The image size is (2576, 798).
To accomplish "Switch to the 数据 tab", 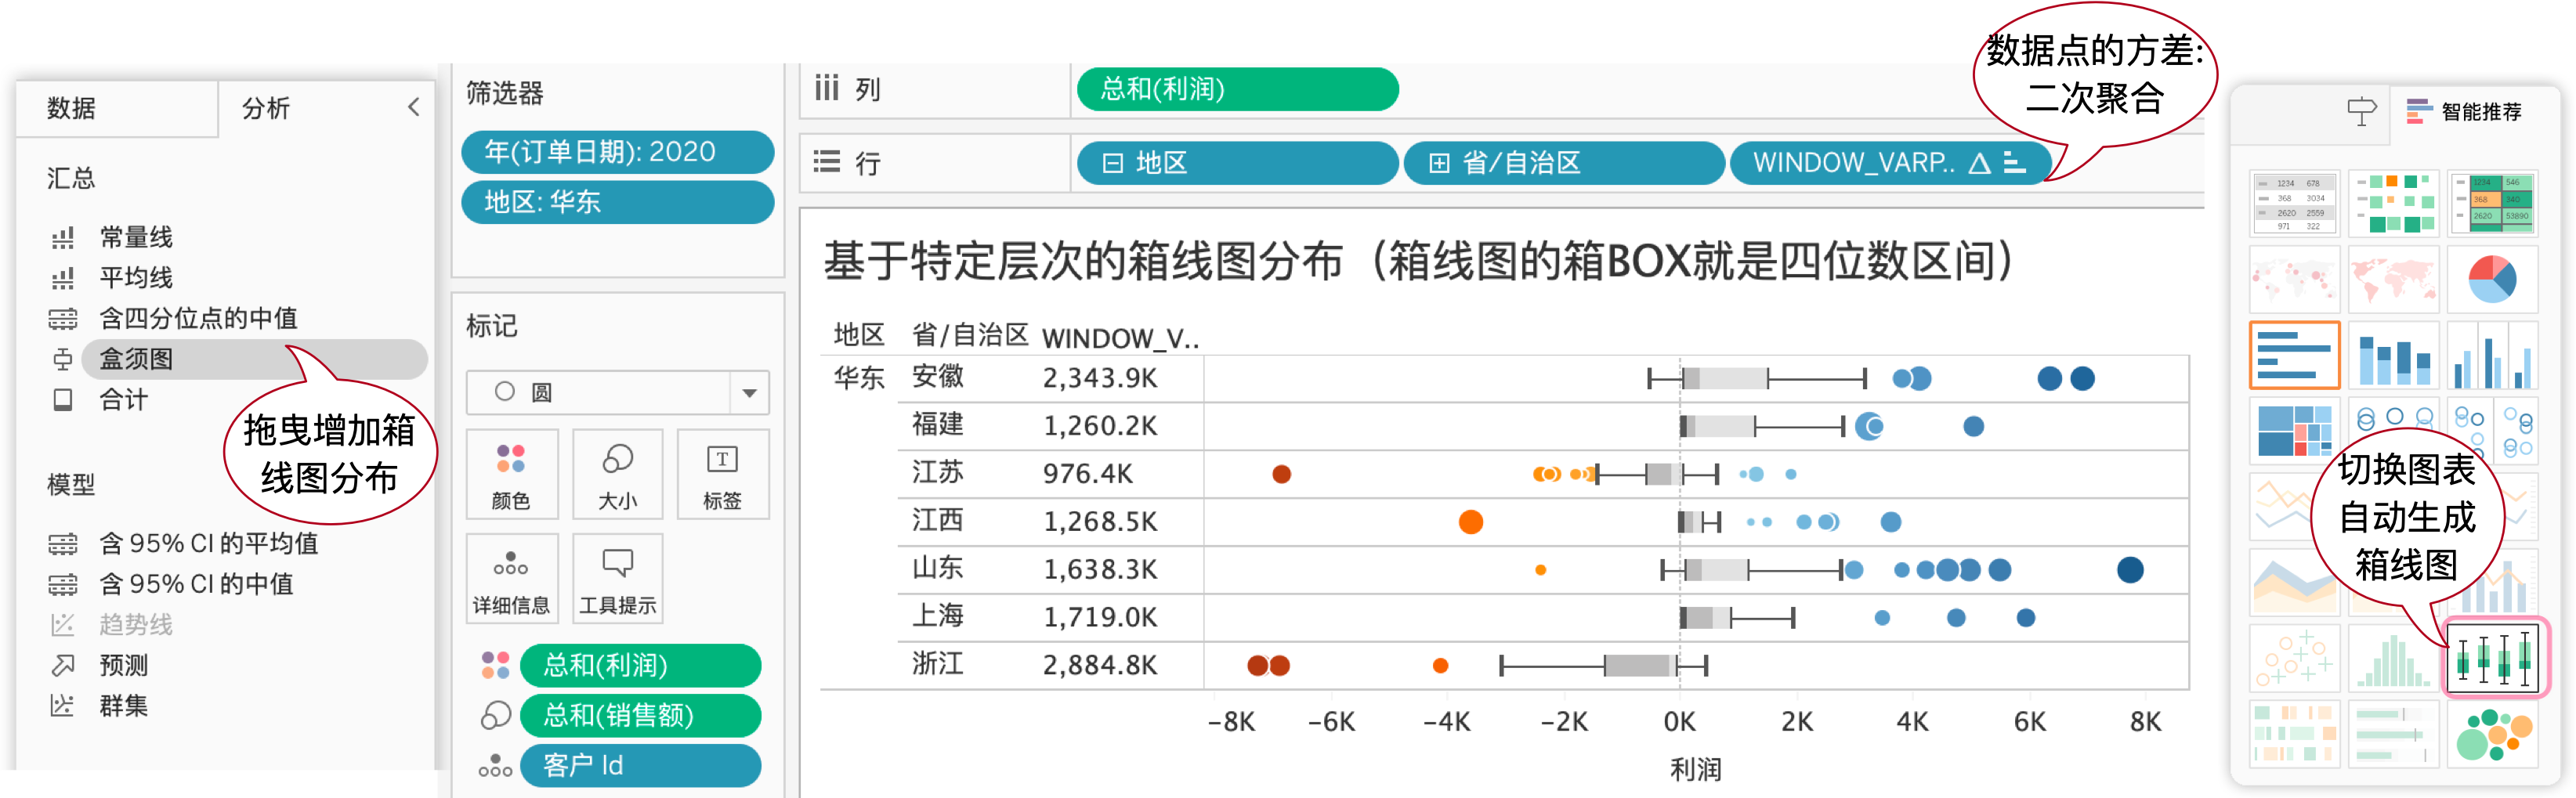I will pyautogui.click(x=72, y=108).
